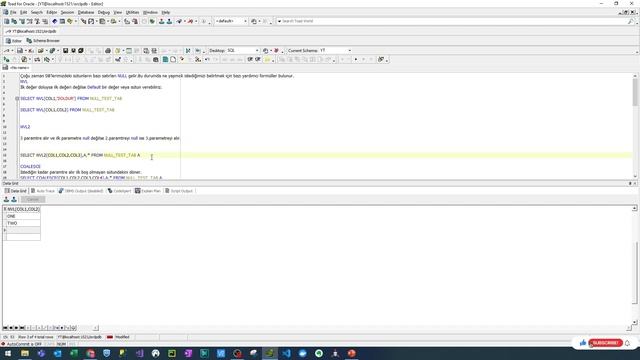Click the AutoCommit is OFF status
Image resolution: width=640 pixels, height=360 pixels.
click(x=24, y=344)
